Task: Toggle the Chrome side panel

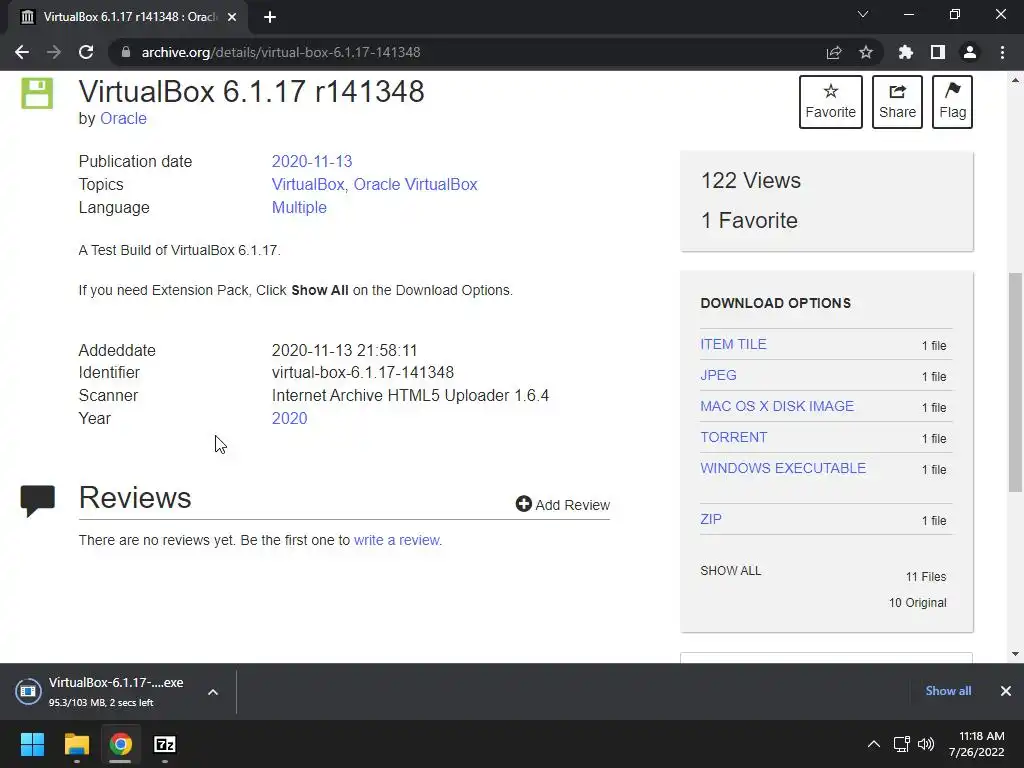Action: (x=938, y=52)
